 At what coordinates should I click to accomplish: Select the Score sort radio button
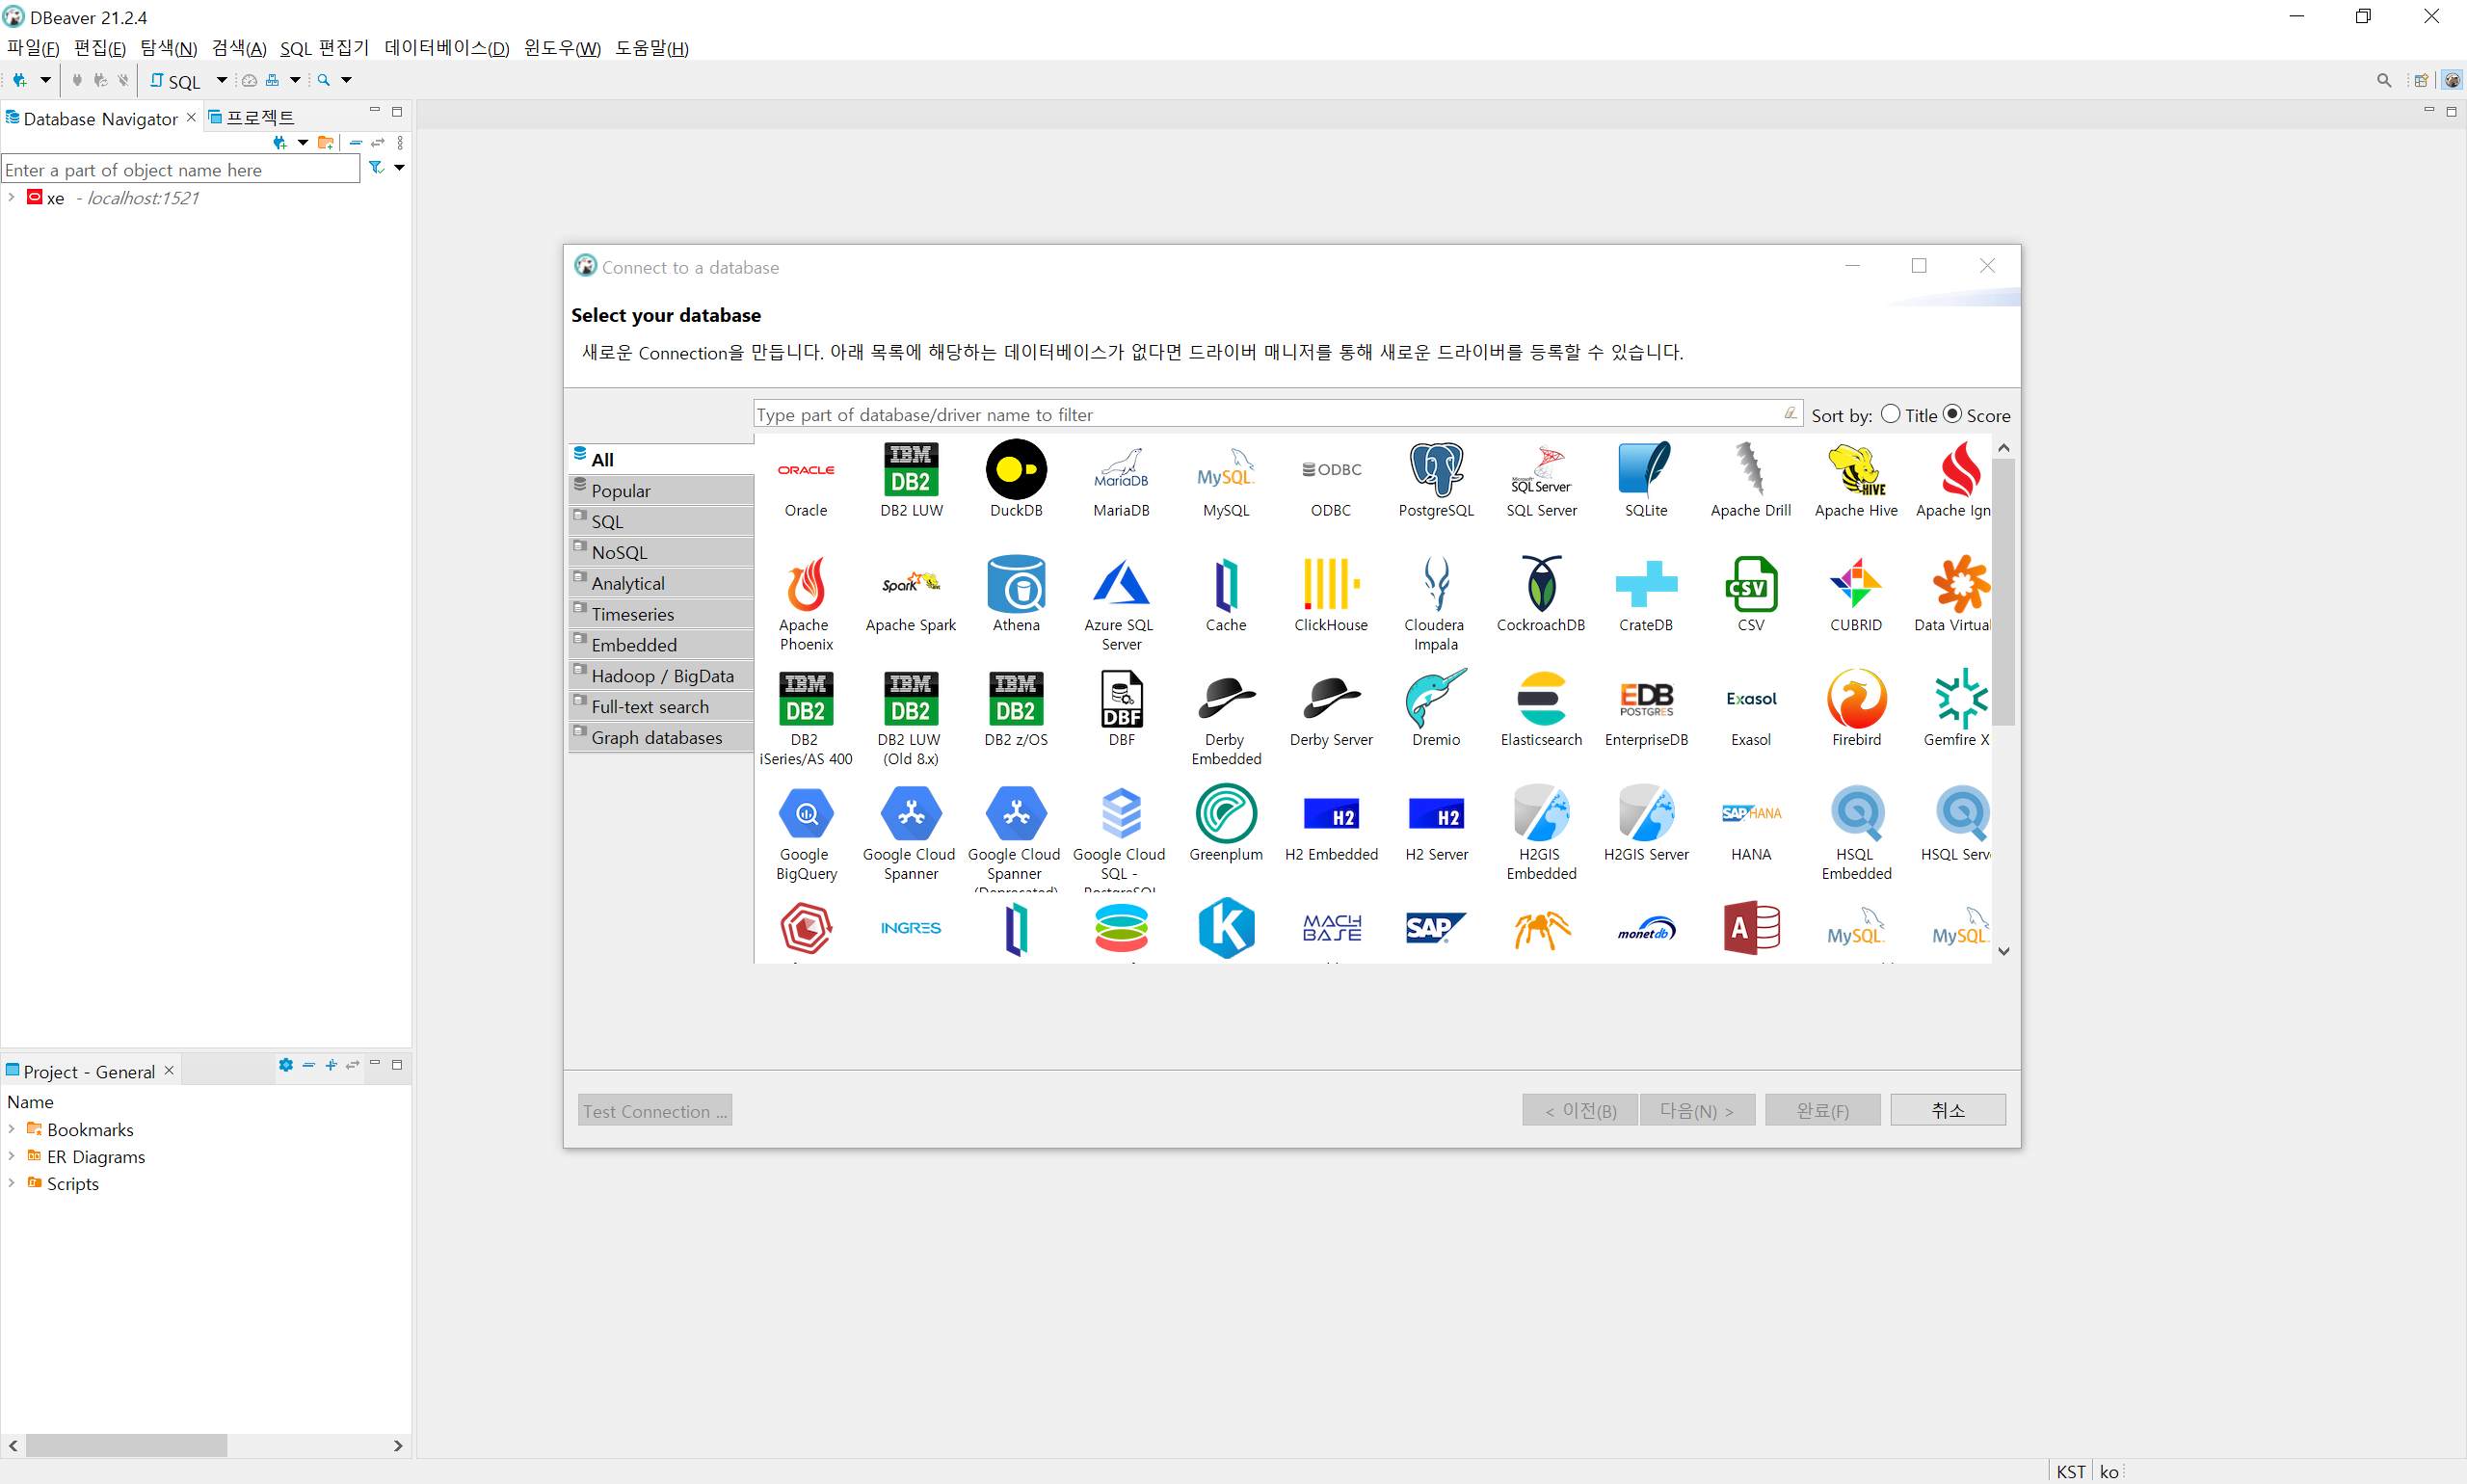click(1951, 414)
